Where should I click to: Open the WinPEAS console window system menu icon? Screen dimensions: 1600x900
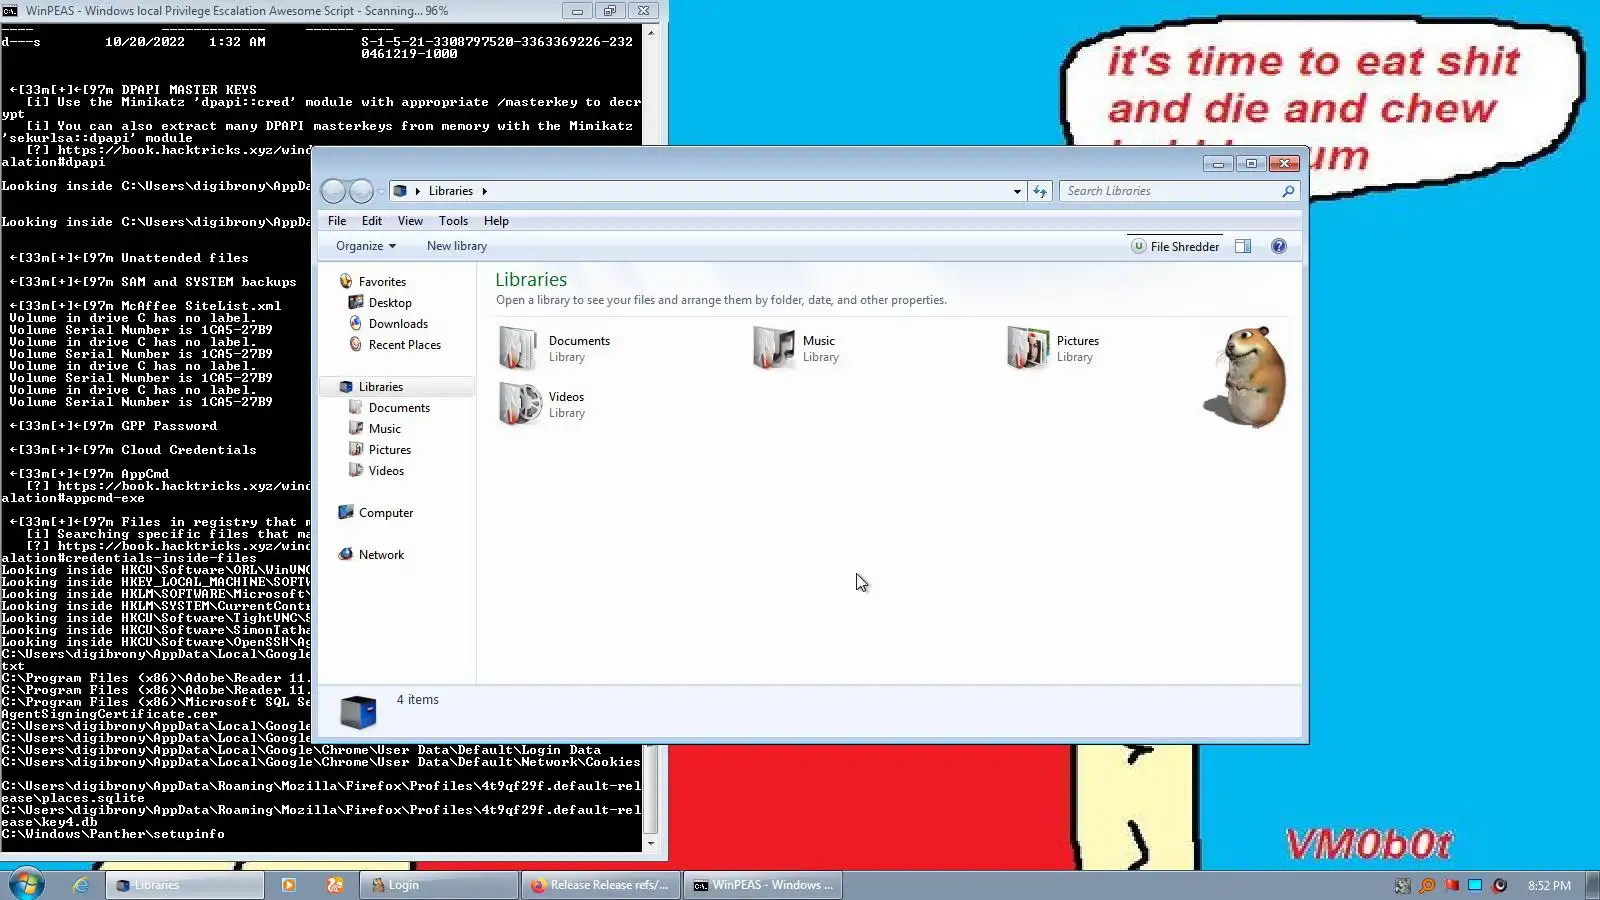coord(10,11)
